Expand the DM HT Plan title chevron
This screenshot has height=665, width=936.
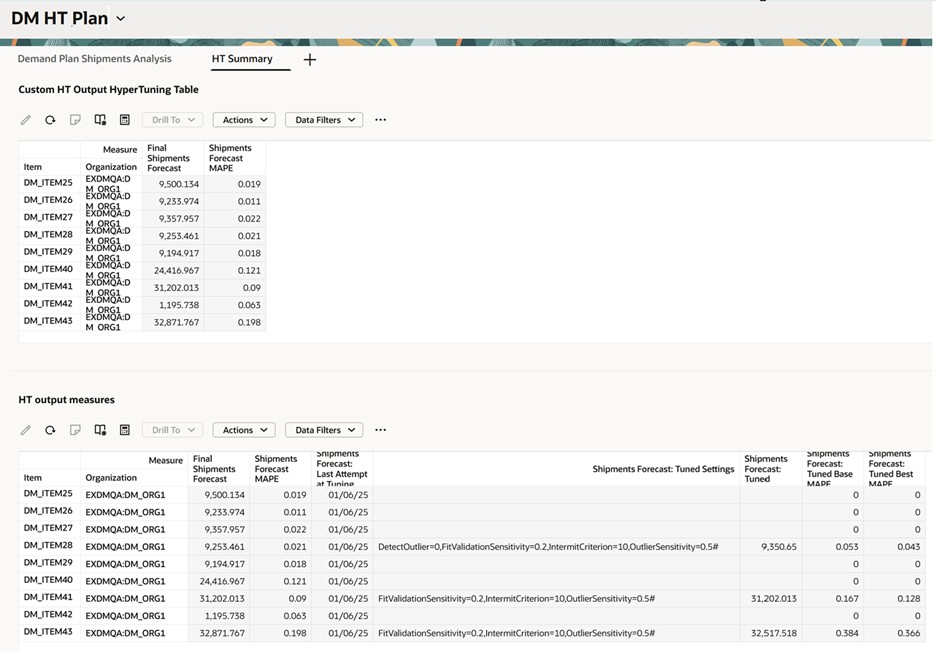click(x=119, y=18)
